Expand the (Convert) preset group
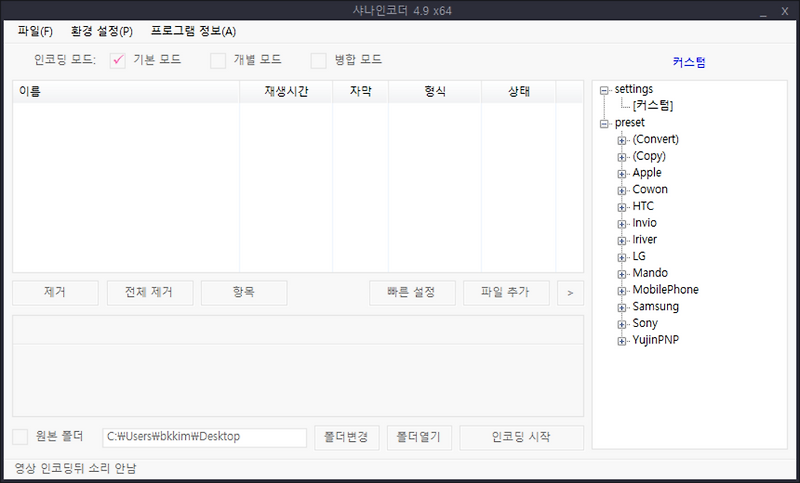This screenshot has width=800, height=483. [x=621, y=140]
